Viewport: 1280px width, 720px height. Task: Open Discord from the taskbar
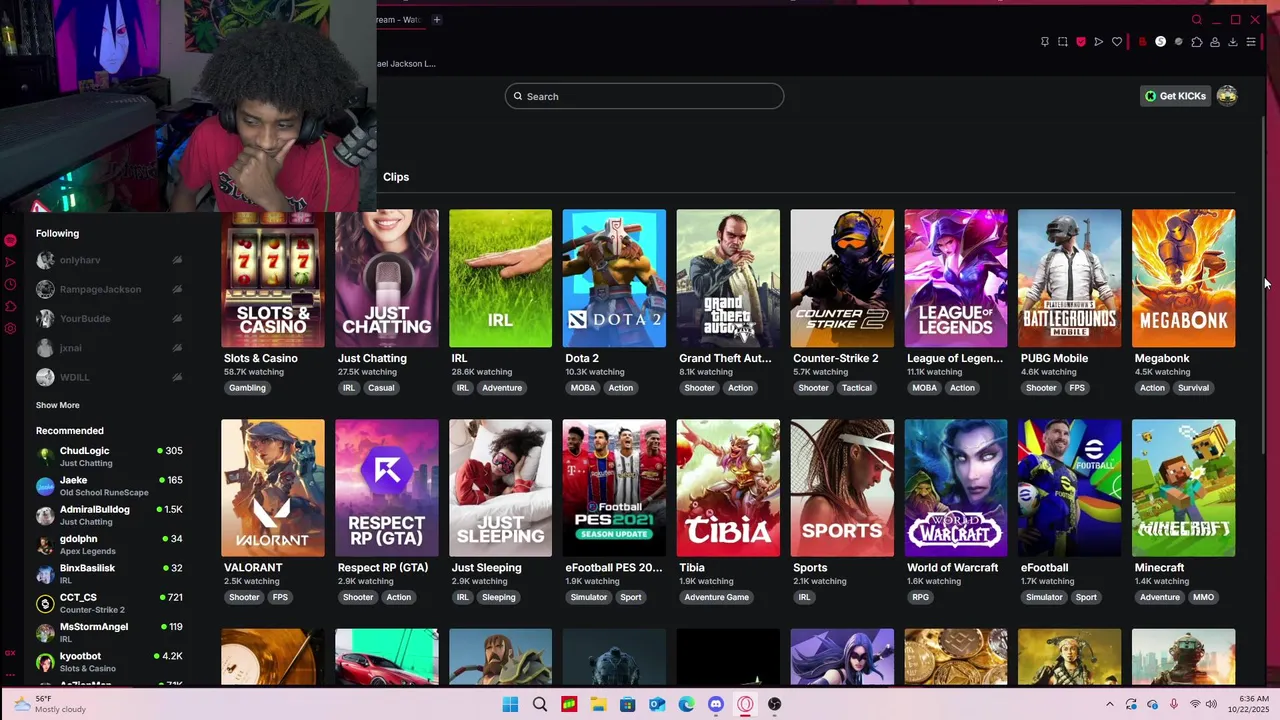pos(716,704)
